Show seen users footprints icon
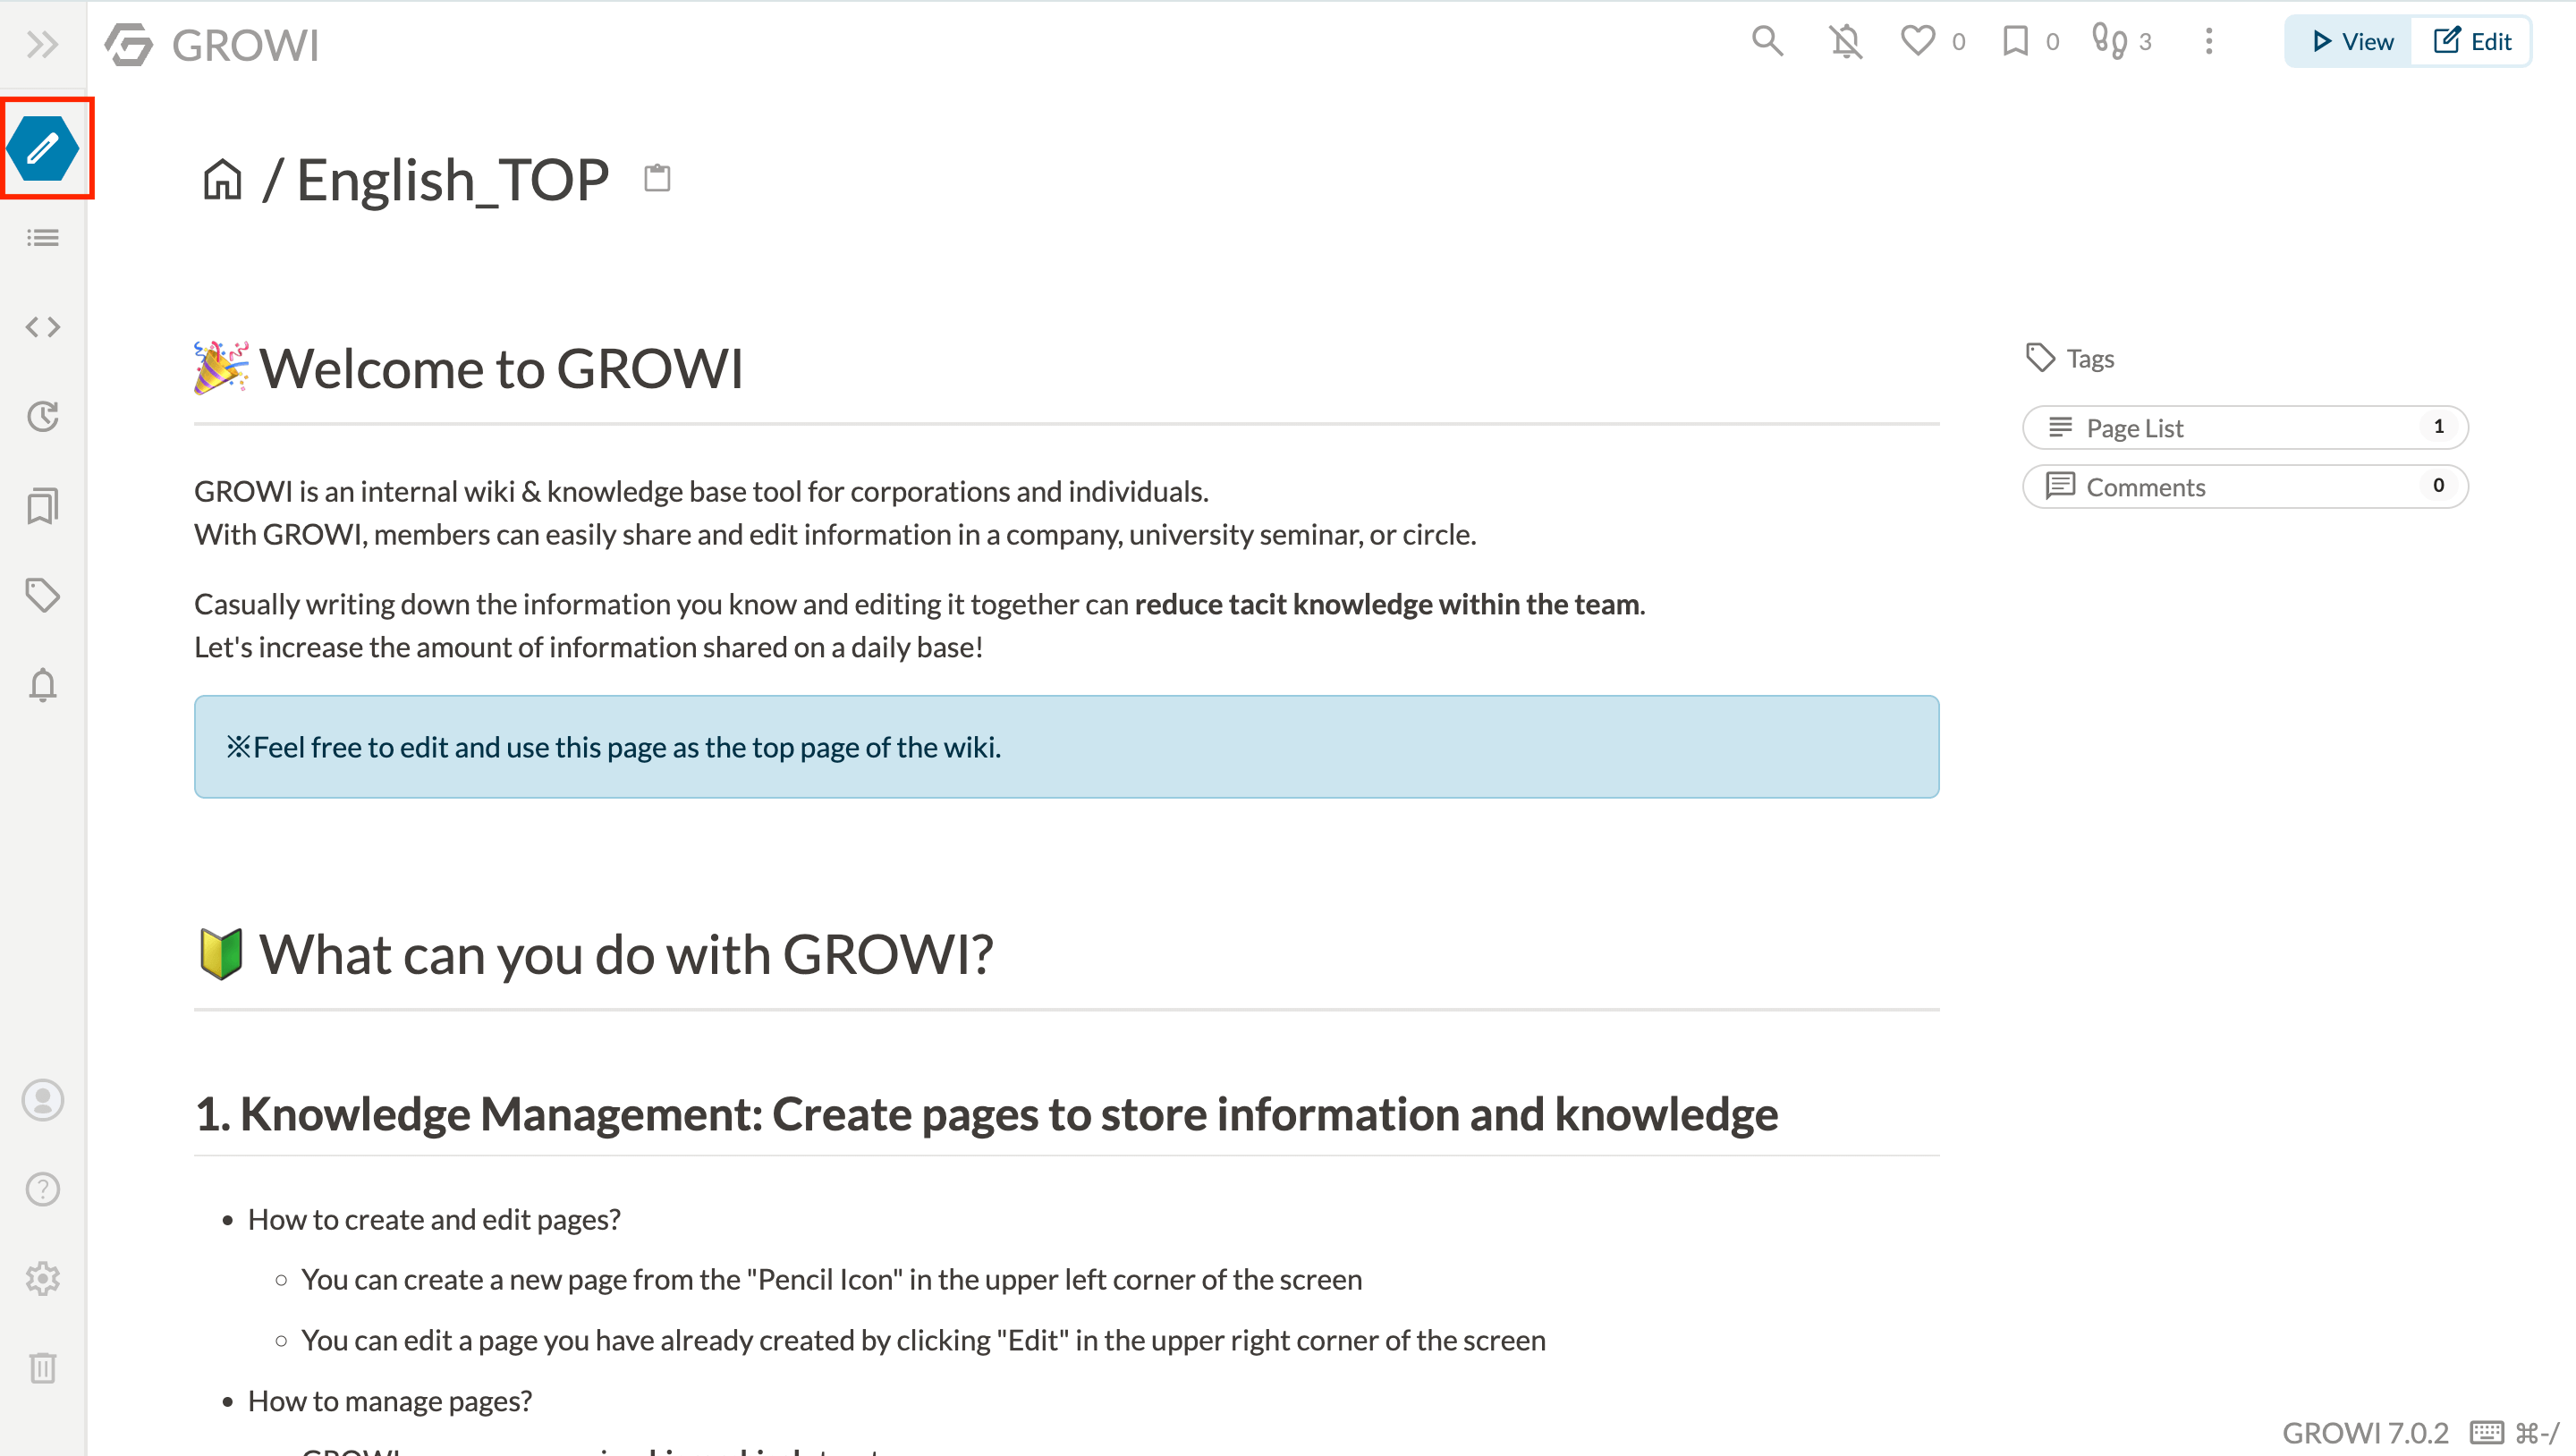 [x=2109, y=41]
